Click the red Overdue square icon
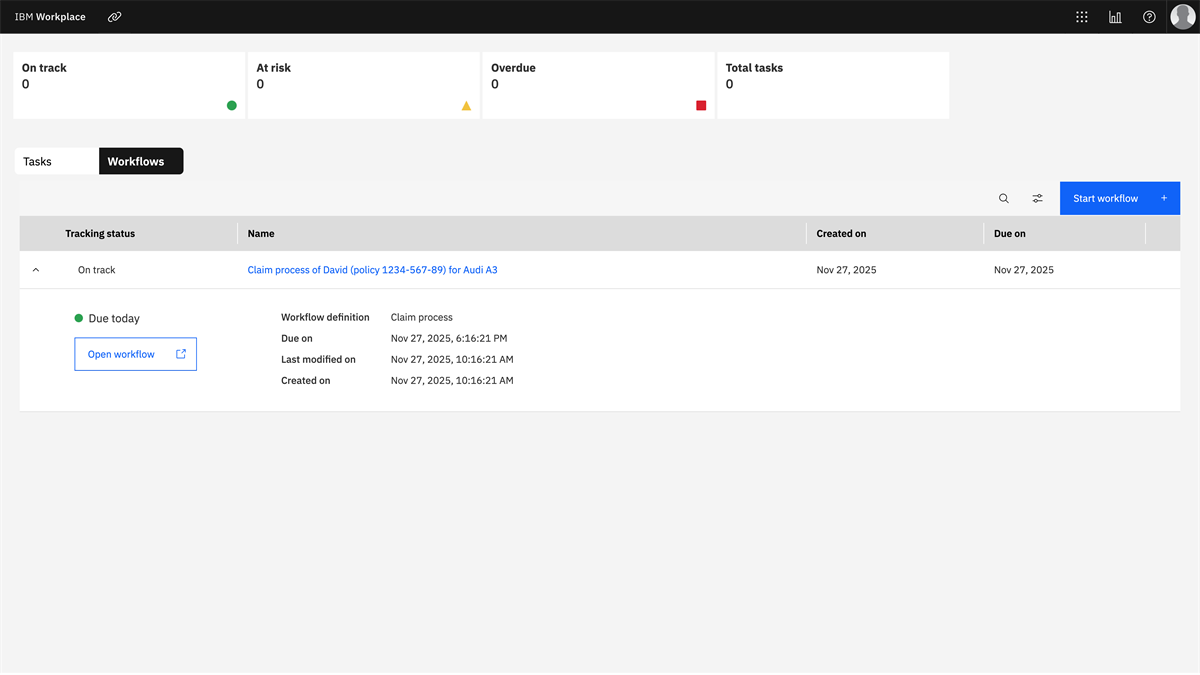The image size is (1200, 675). tap(701, 105)
